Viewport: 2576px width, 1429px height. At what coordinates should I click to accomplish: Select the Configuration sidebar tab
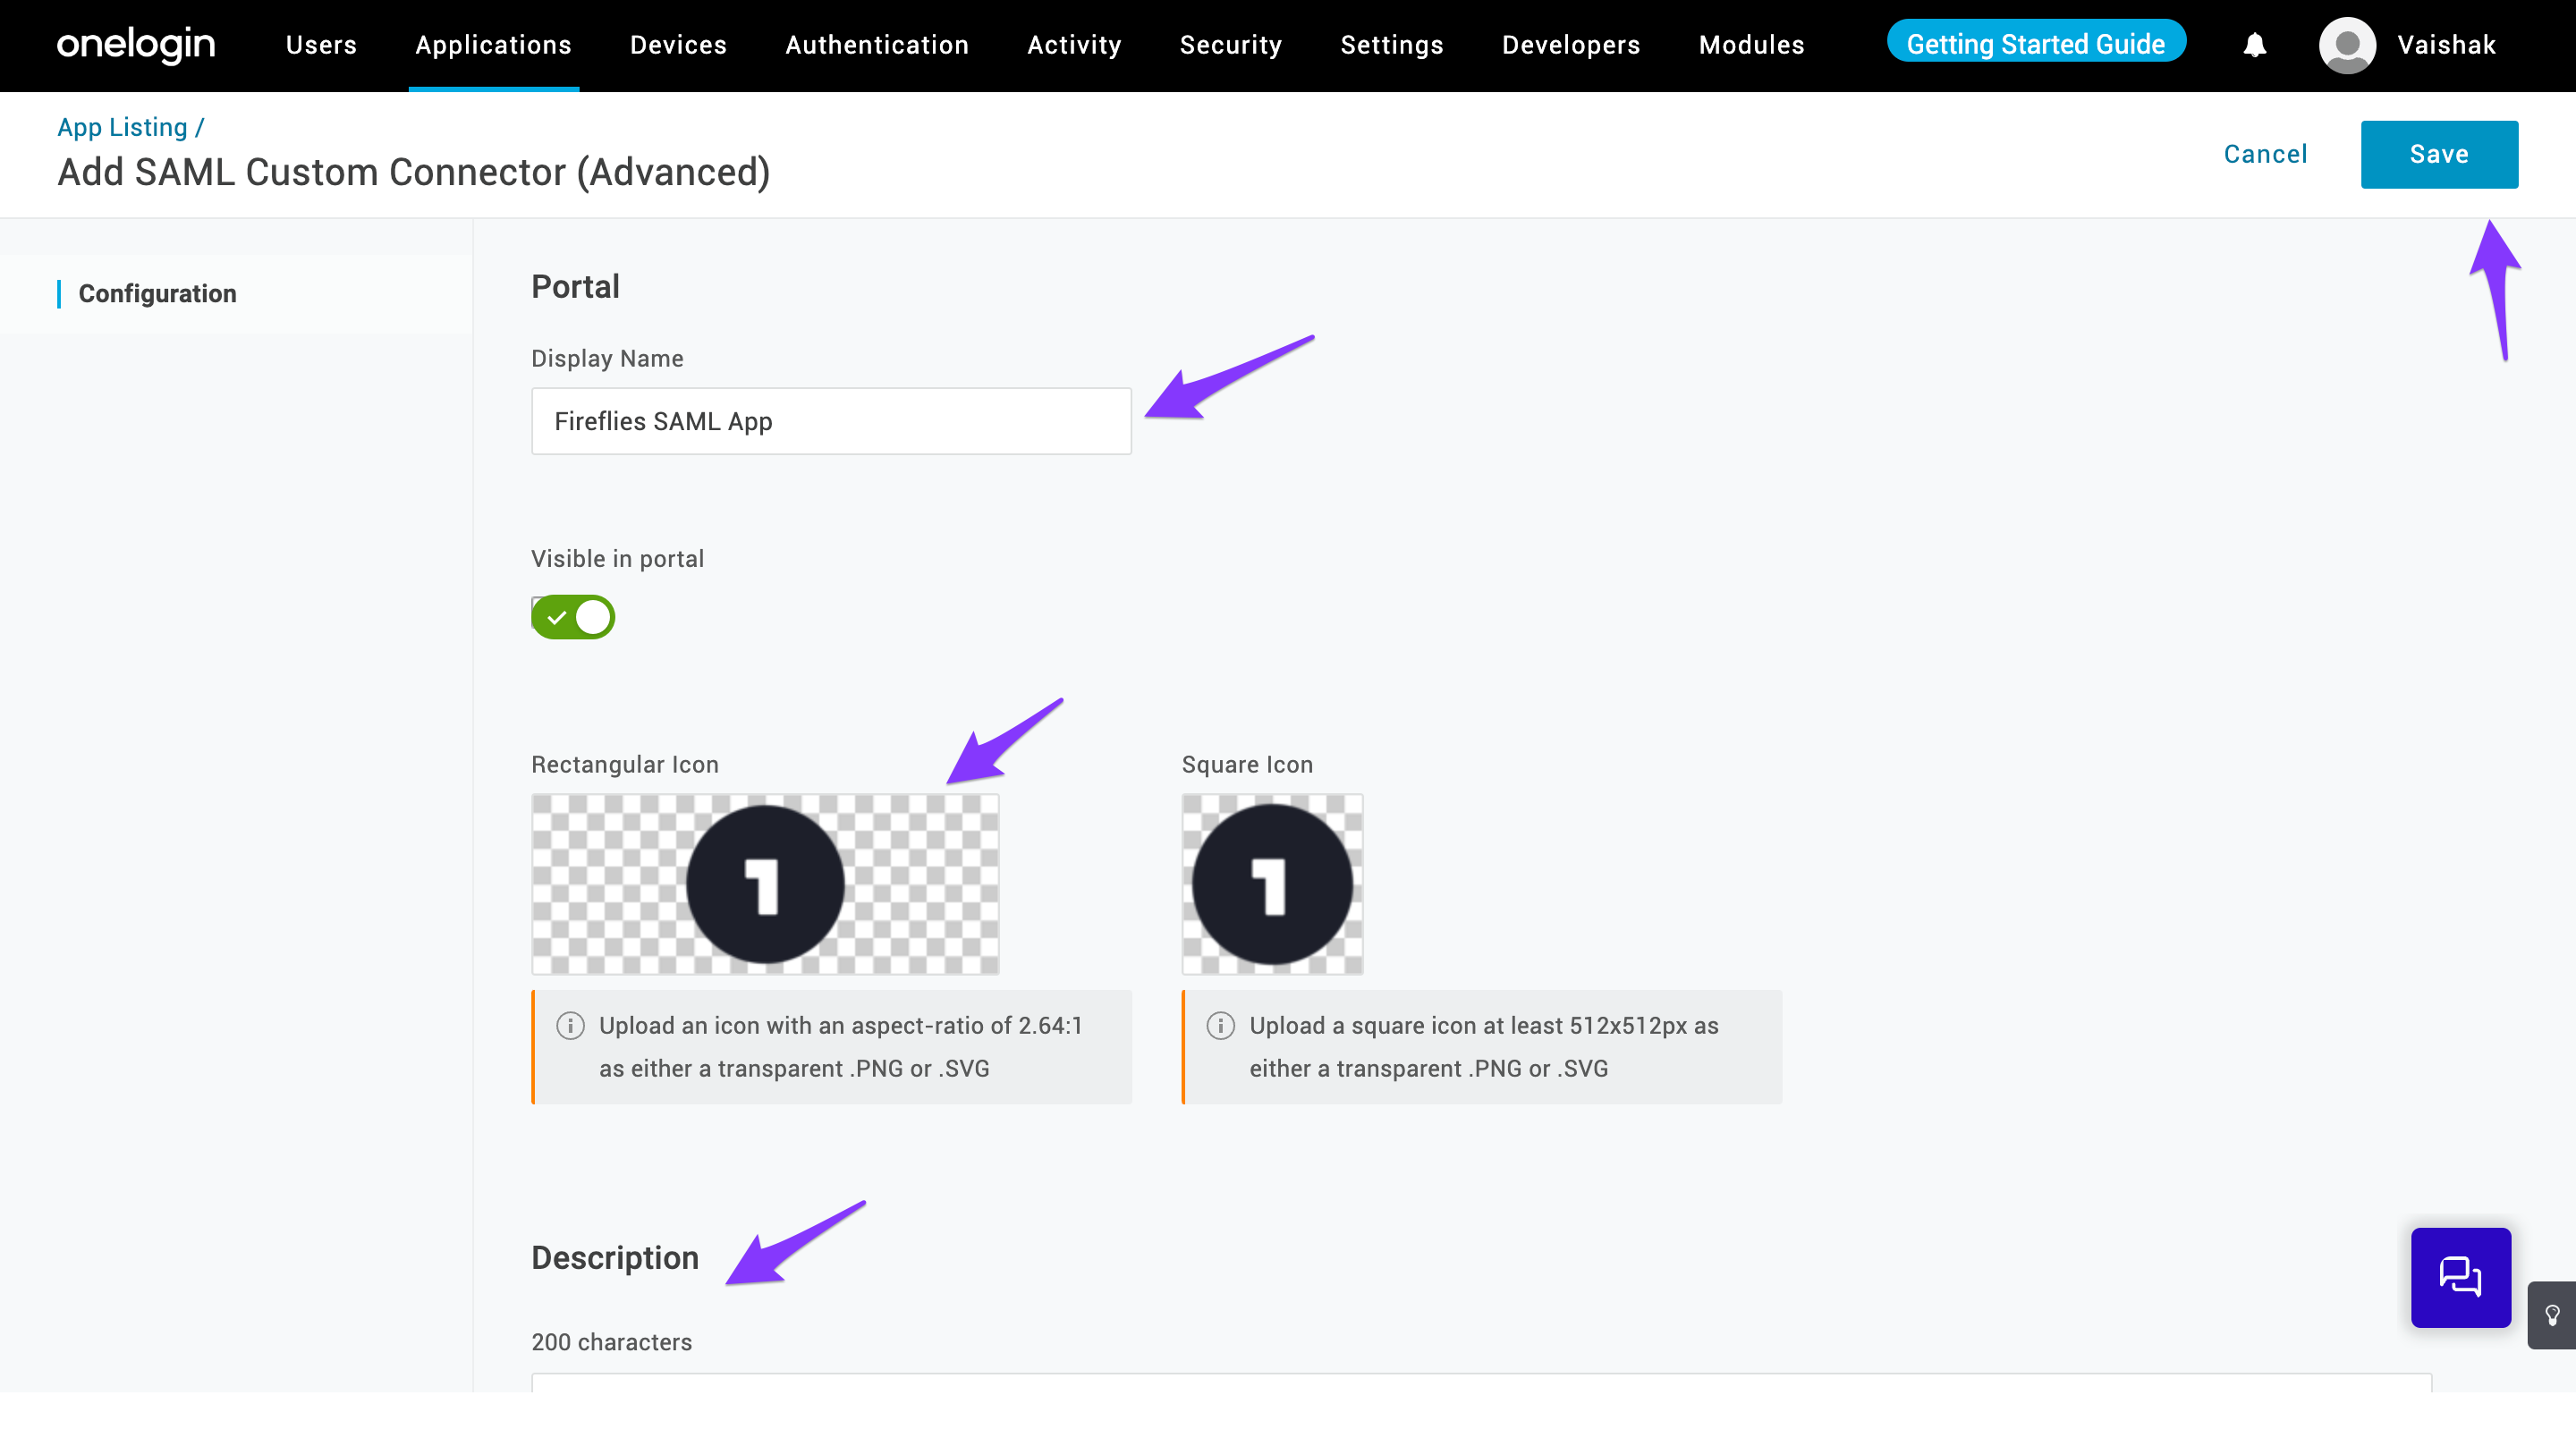pos(157,293)
